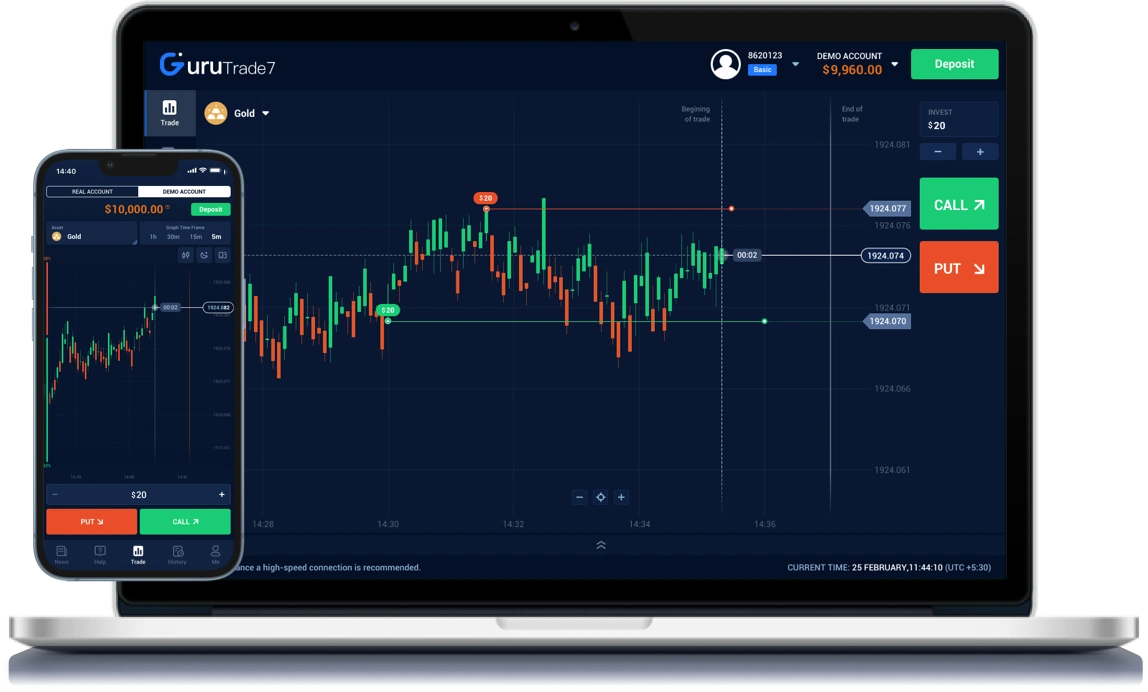Screen dimensions: 1148x692
Task: Click the $10,000.00 balance on the phone
Action: (134, 209)
